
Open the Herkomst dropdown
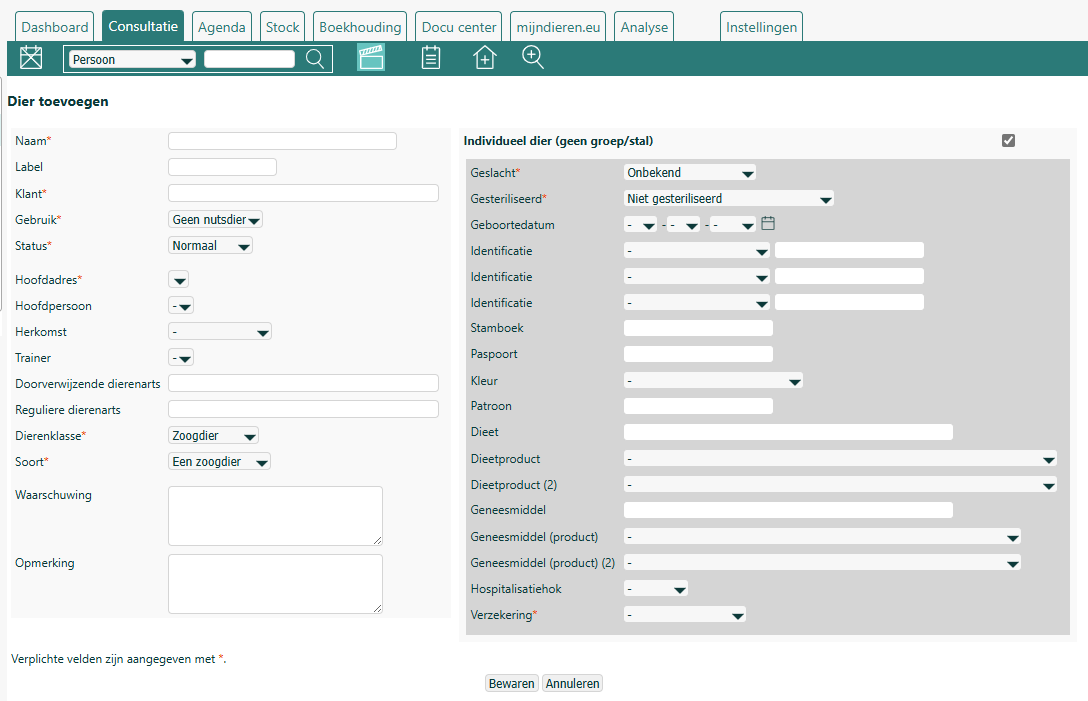tap(219, 332)
